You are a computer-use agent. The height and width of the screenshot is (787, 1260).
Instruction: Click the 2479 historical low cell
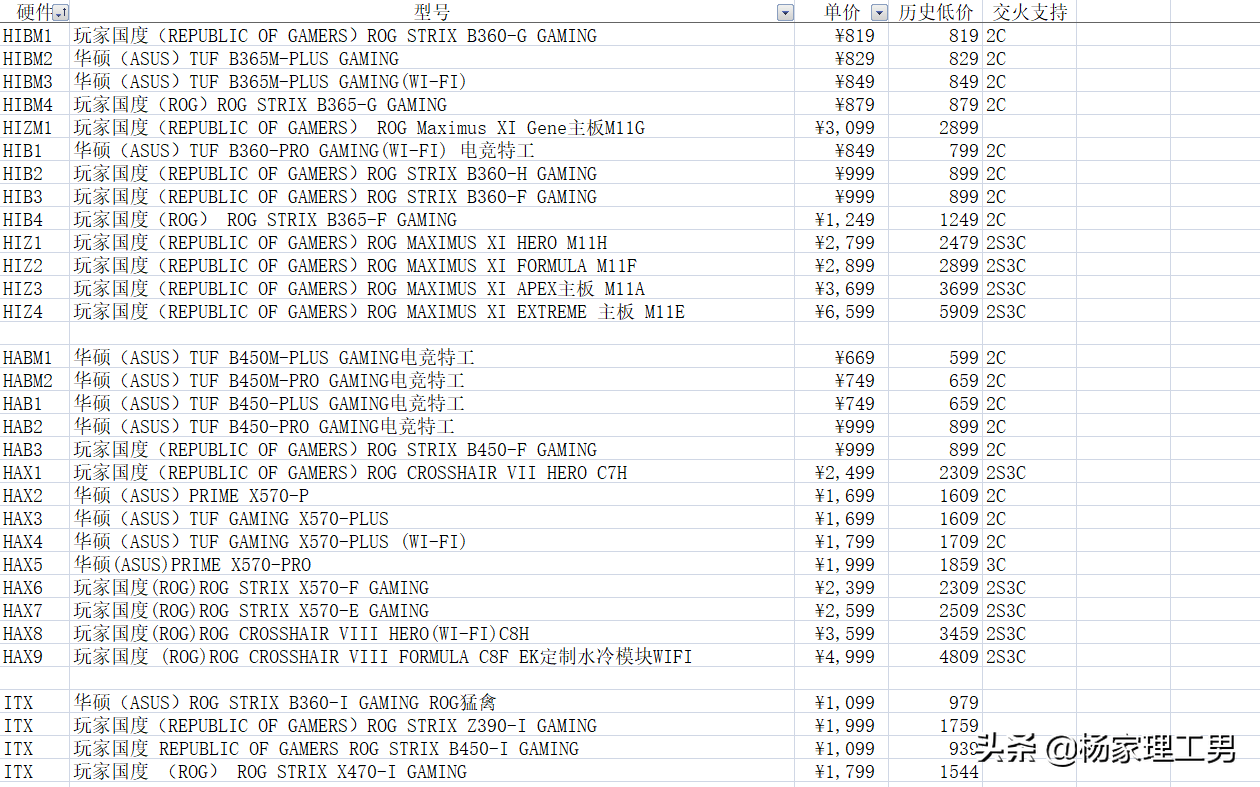[935, 243]
